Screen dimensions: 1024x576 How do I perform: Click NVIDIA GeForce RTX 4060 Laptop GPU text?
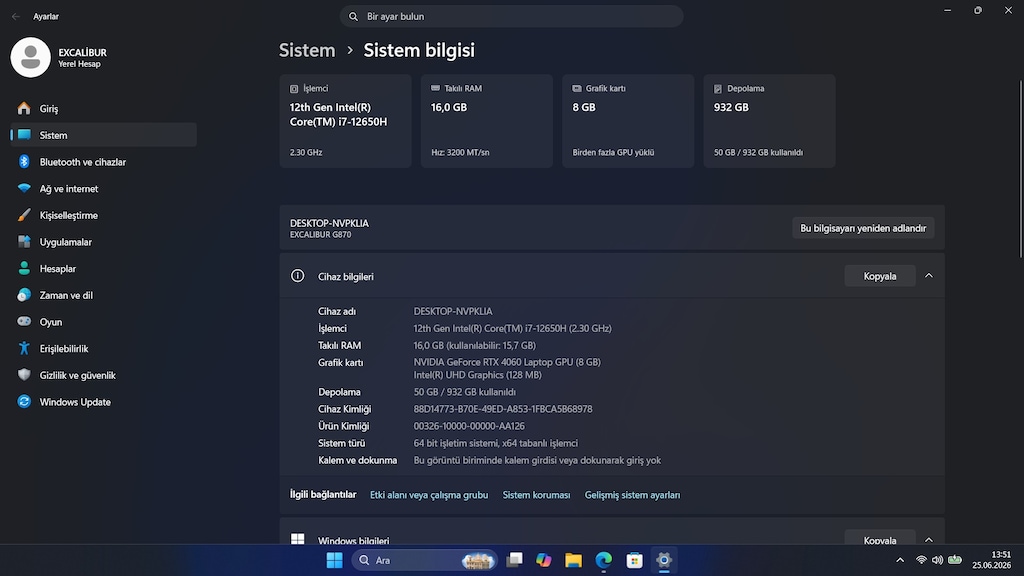(507, 362)
